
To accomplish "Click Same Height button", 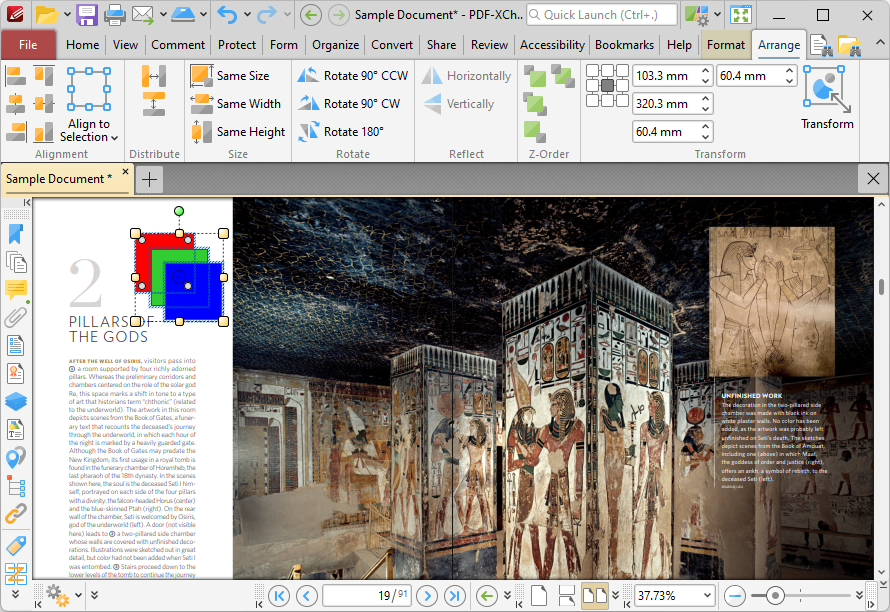I will point(238,132).
